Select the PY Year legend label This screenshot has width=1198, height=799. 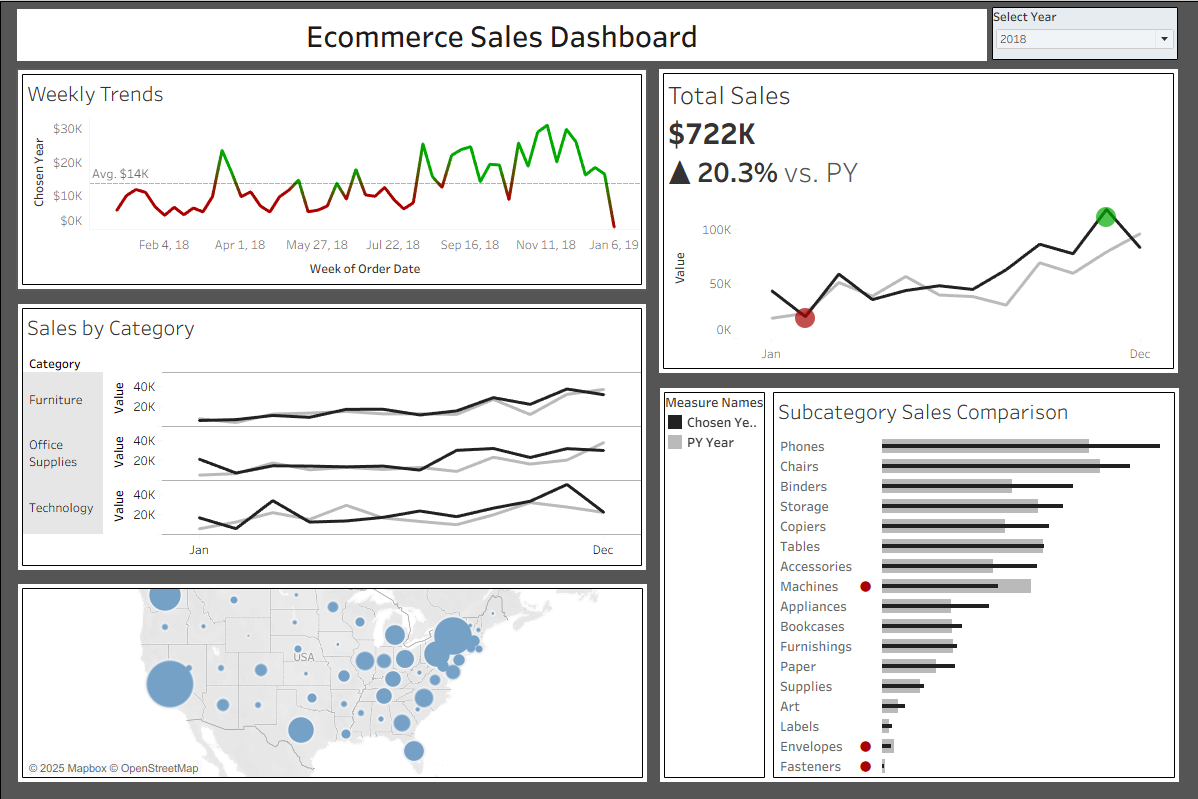click(710, 442)
